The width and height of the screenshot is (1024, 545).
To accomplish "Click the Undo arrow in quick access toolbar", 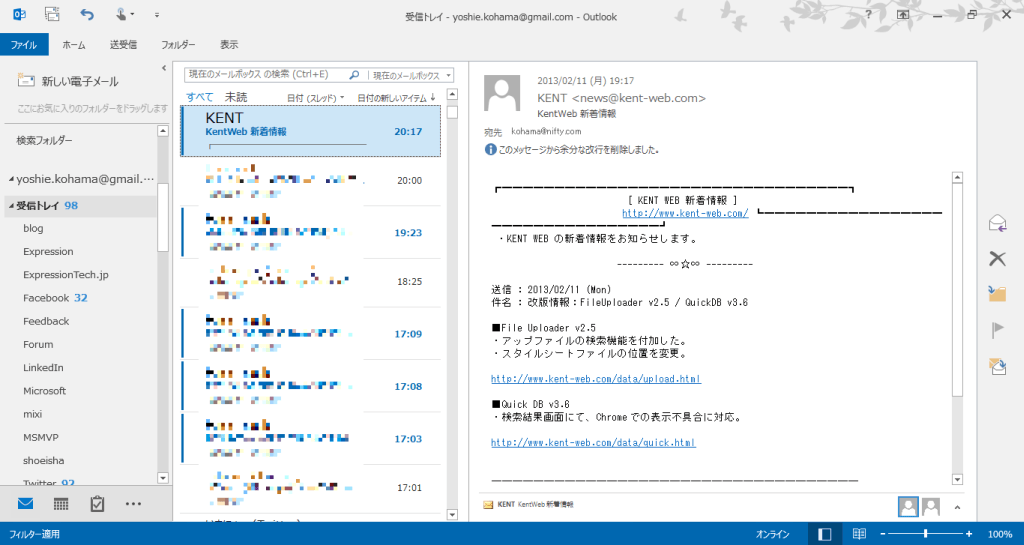I will click(x=86, y=14).
